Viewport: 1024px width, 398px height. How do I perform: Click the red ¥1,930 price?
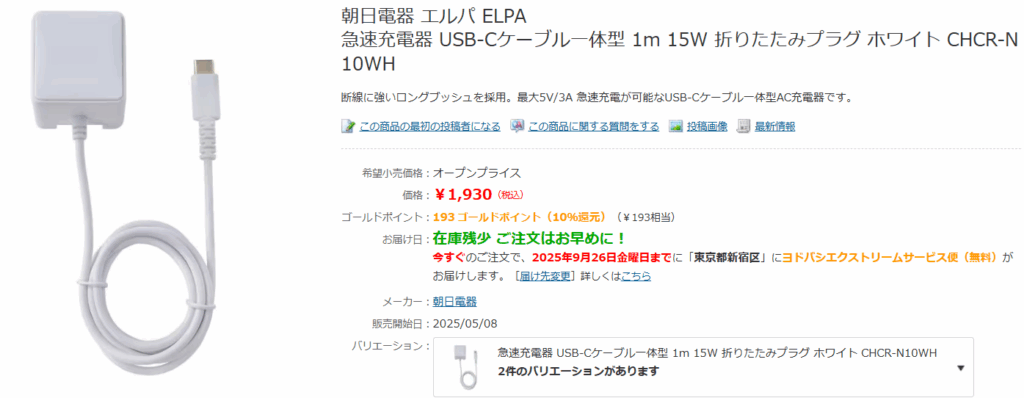point(464,195)
